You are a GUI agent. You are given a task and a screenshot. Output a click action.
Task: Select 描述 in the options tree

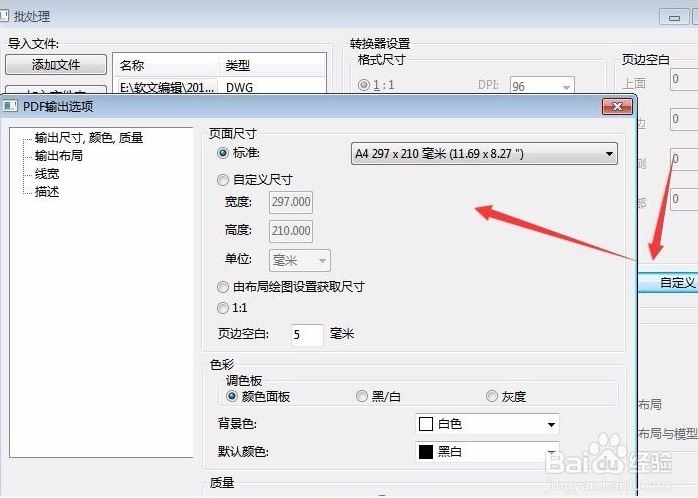tap(46, 191)
